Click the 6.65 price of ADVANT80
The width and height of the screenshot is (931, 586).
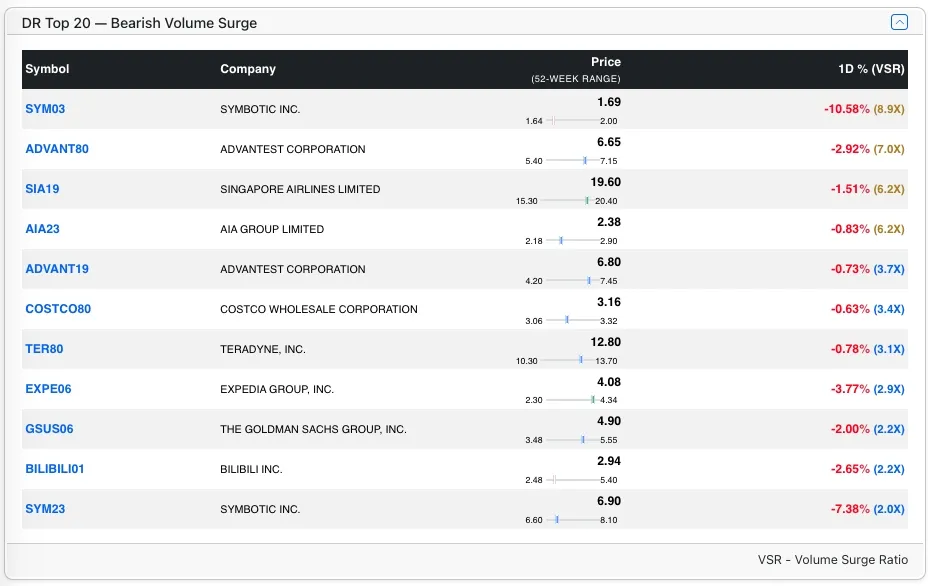609,142
